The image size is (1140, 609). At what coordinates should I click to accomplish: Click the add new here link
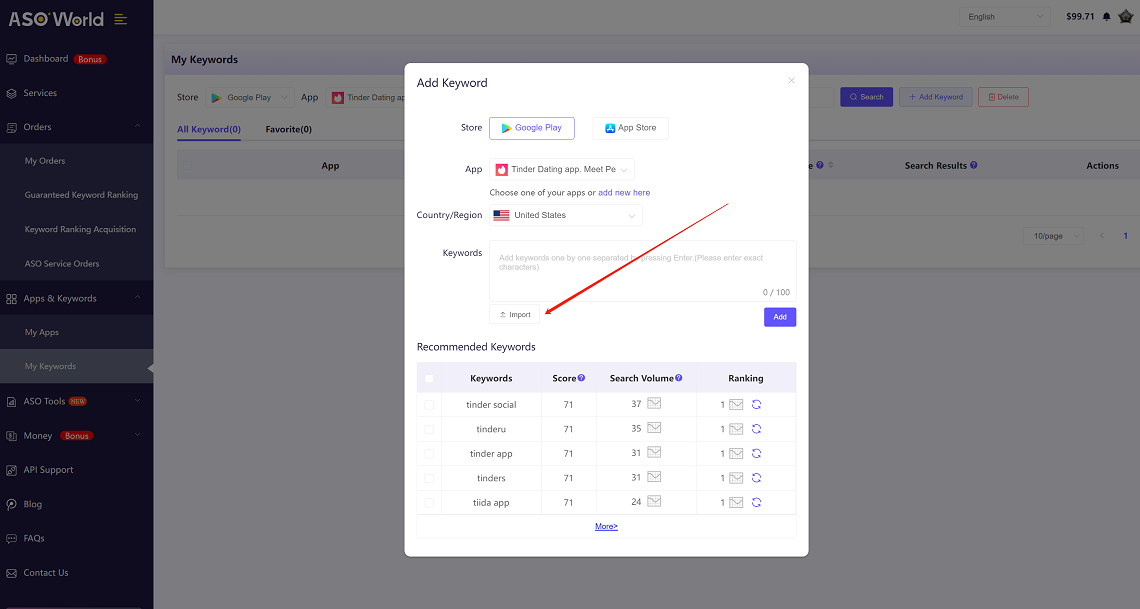point(624,193)
